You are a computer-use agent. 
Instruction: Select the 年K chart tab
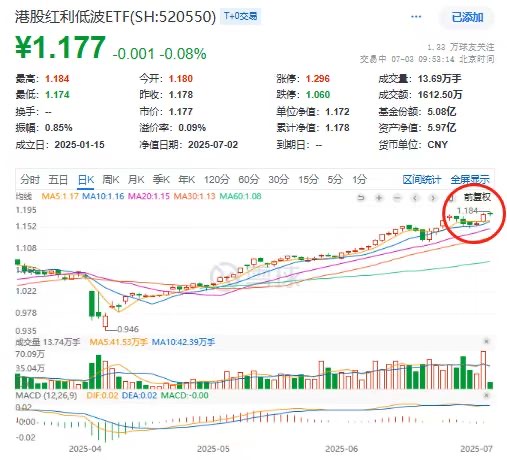click(186, 180)
